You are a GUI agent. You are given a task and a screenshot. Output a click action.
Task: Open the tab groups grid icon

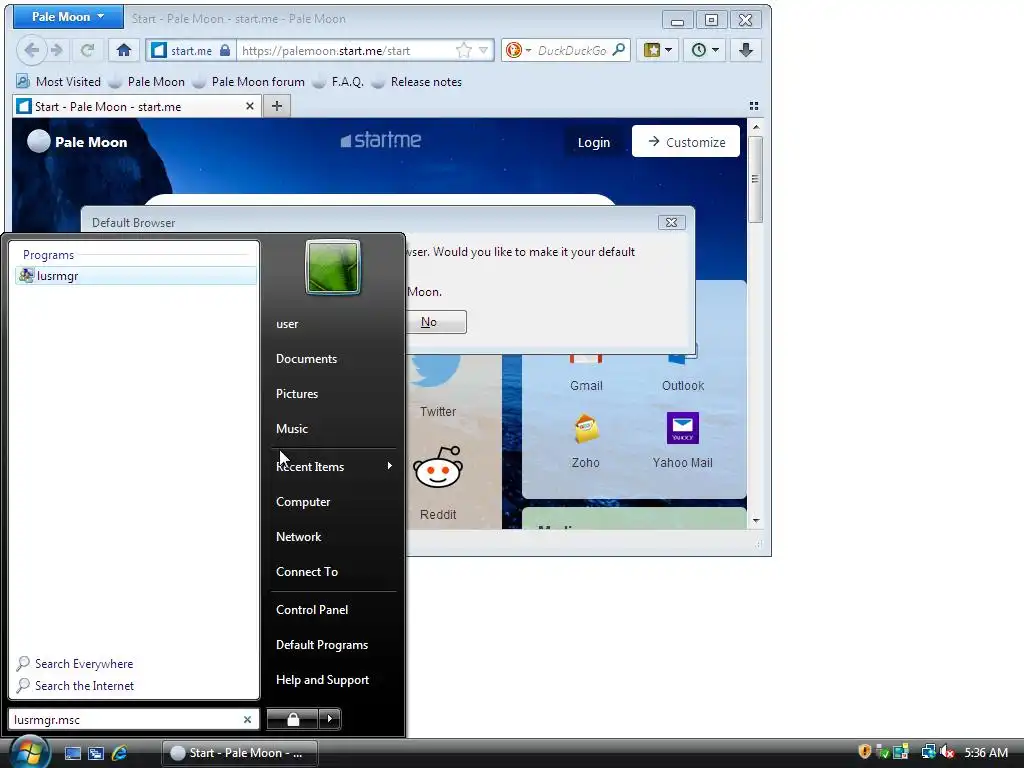point(754,106)
